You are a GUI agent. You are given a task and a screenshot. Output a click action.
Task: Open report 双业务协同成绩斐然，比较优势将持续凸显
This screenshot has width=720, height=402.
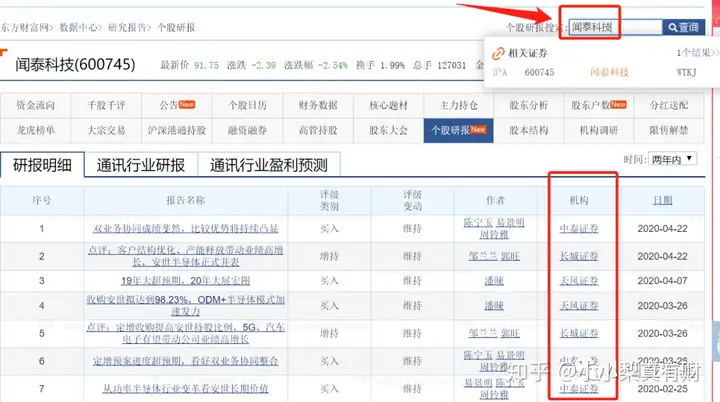pos(186,228)
